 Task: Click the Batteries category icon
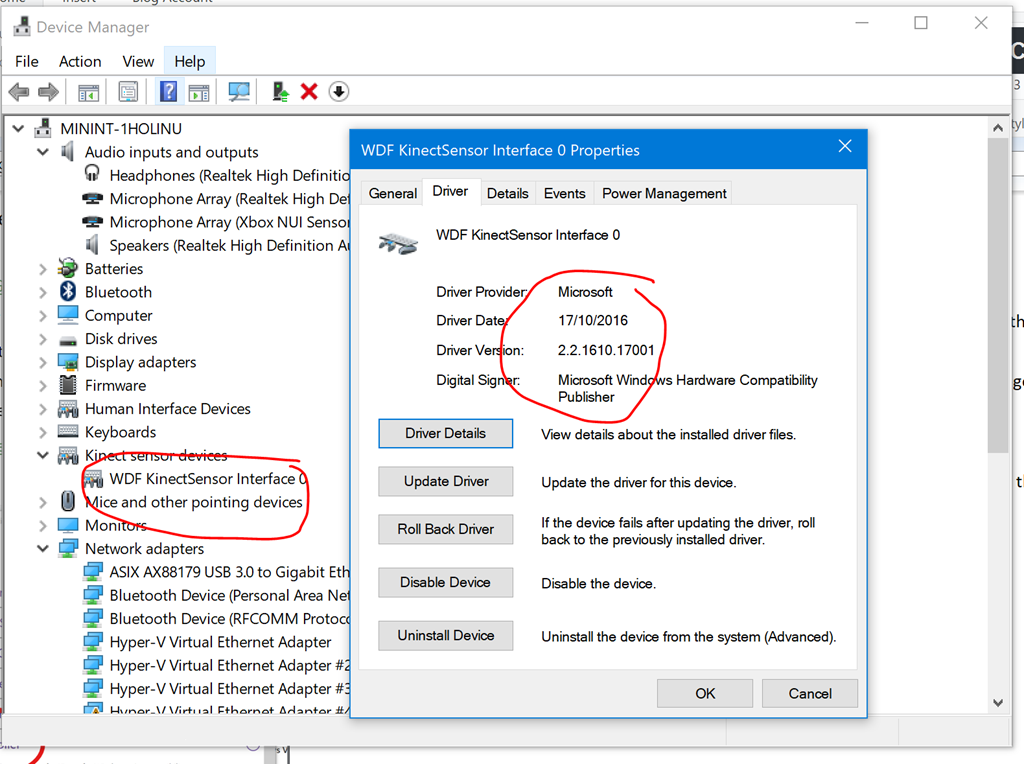tap(67, 268)
